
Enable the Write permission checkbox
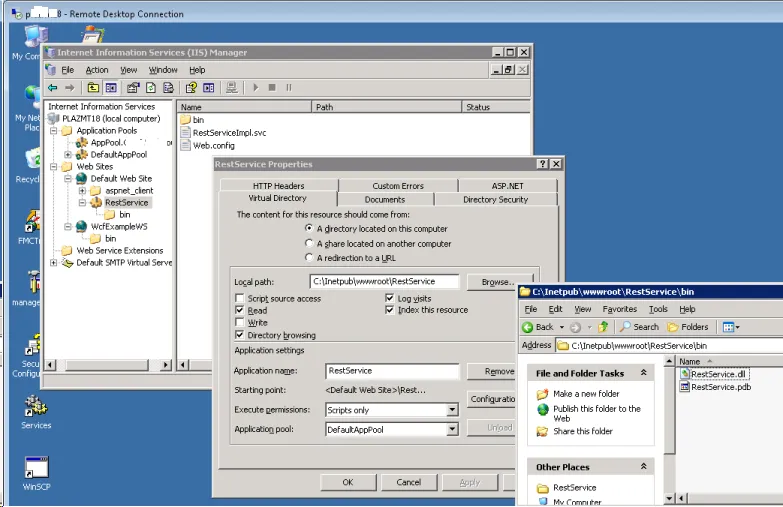pos(240,322)
